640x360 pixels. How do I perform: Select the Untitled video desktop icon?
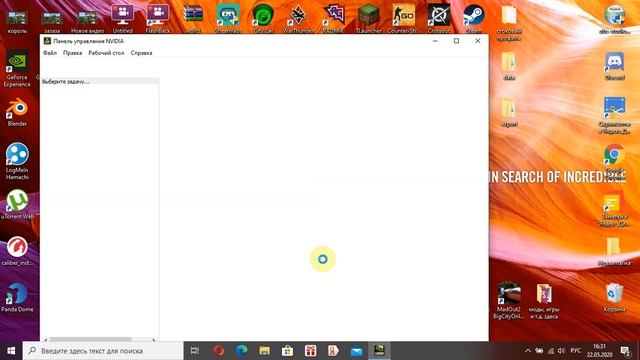[122, 18]
